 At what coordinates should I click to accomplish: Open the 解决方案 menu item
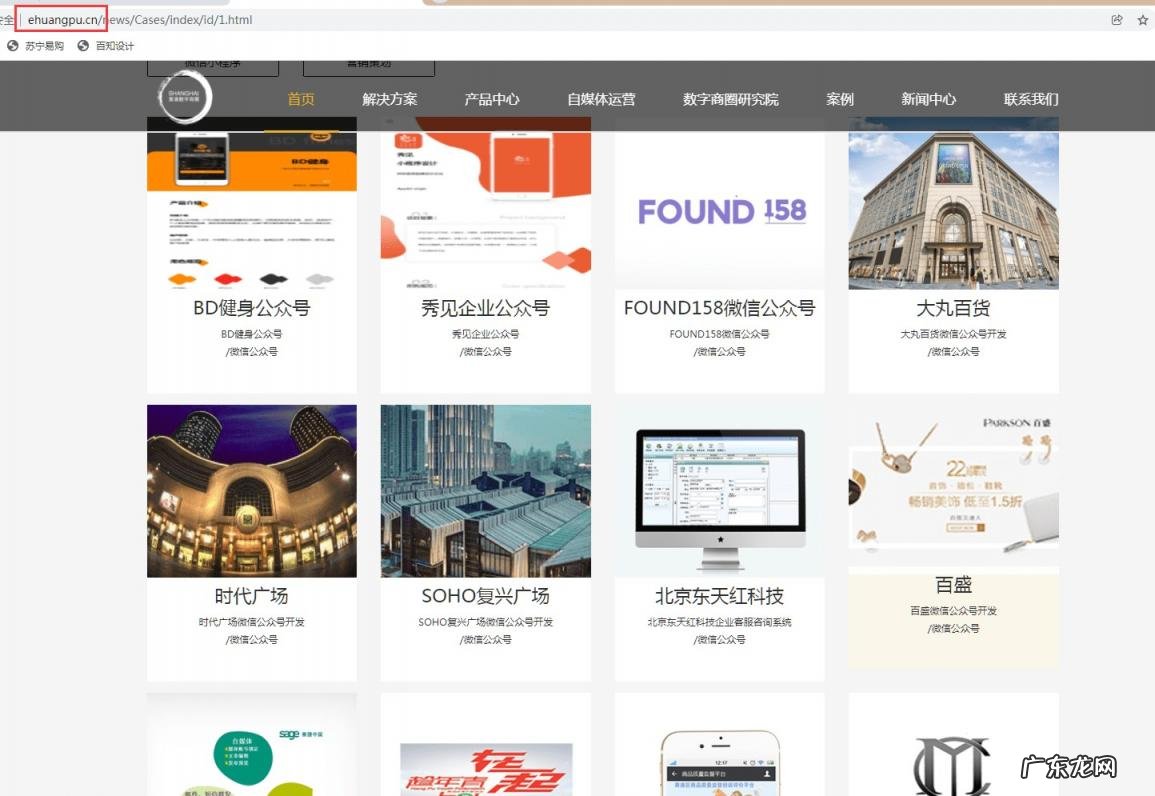pos(388,98)
